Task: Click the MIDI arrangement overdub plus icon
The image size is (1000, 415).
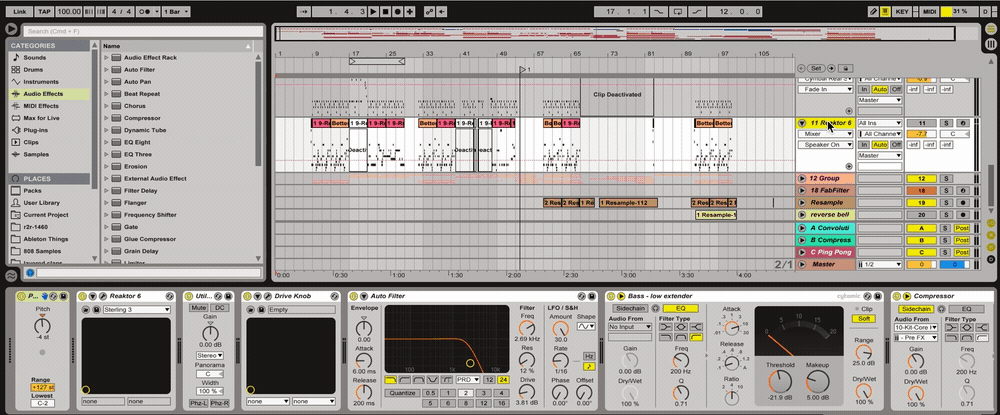Action: tap(409, 11)
